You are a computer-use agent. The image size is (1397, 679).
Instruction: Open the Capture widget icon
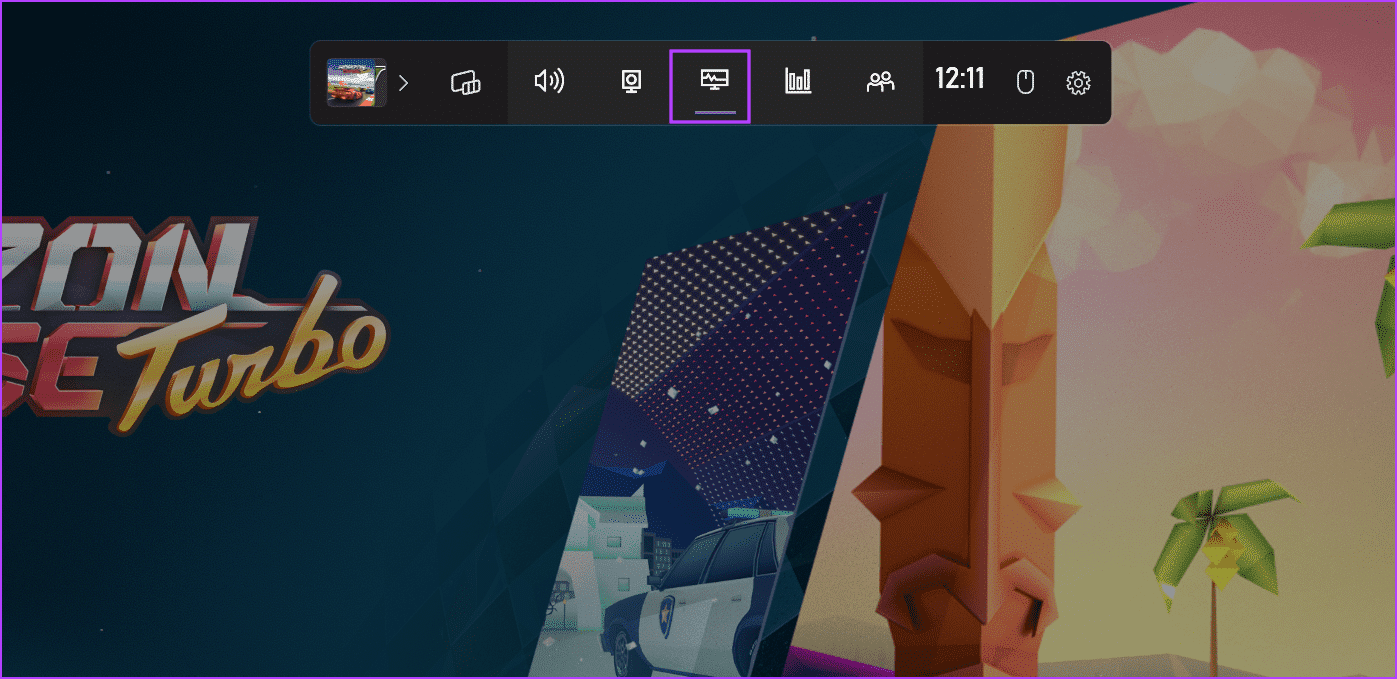[631, 82]
